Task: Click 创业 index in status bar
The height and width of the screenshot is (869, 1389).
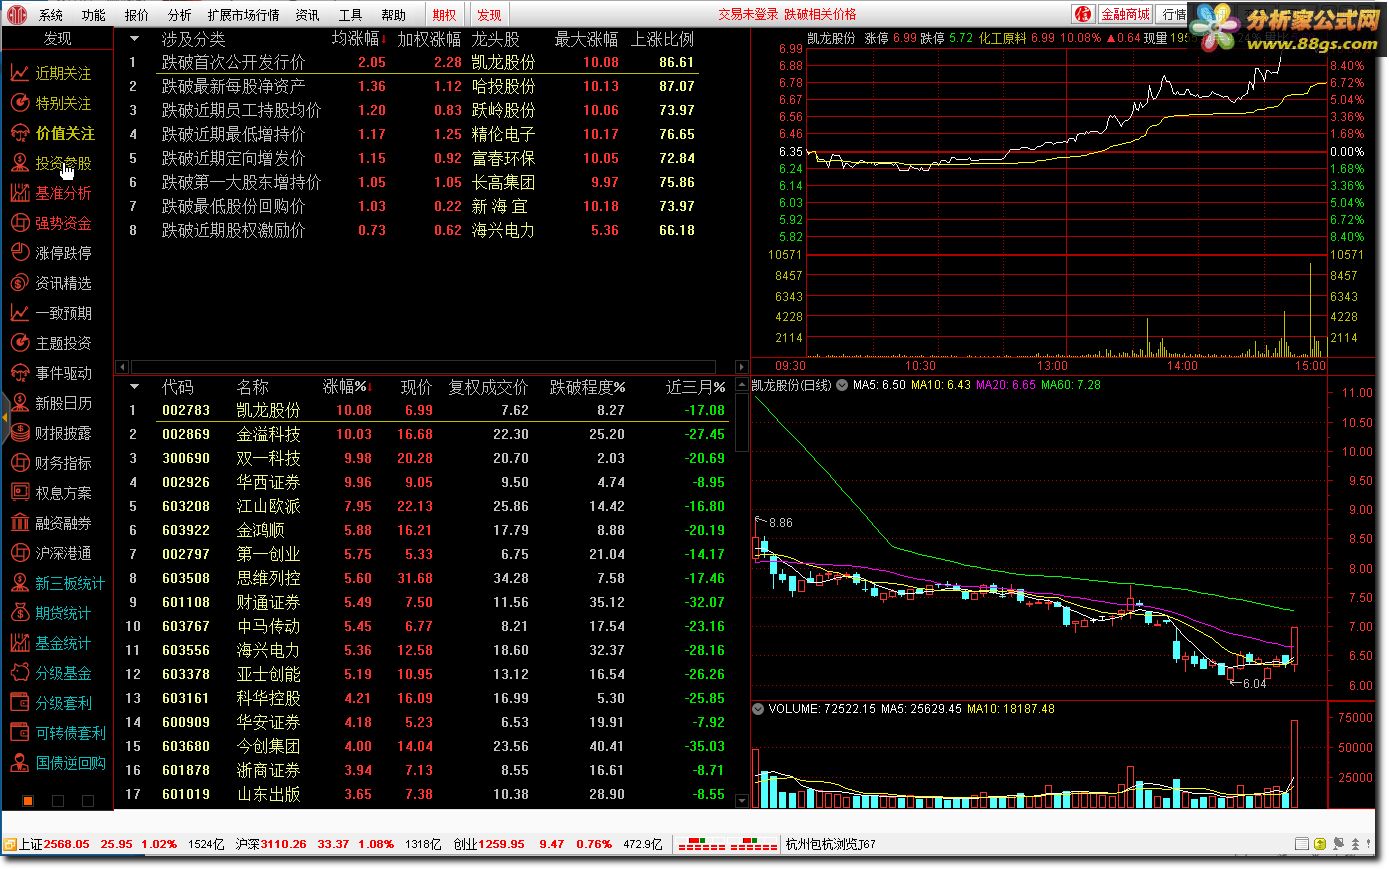Action: tap(533, 844)
